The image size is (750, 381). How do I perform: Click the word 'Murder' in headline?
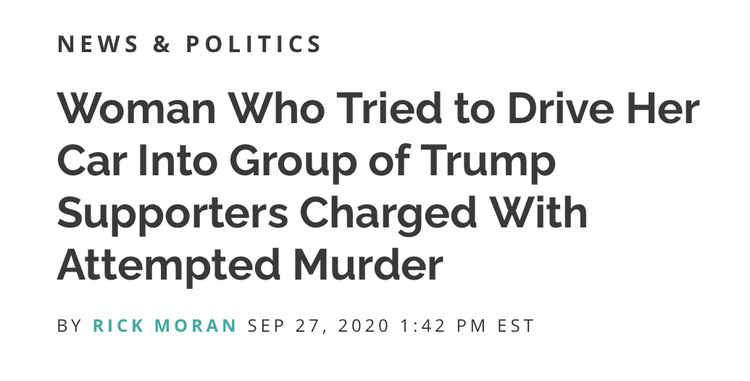click(x=368, y=265)
